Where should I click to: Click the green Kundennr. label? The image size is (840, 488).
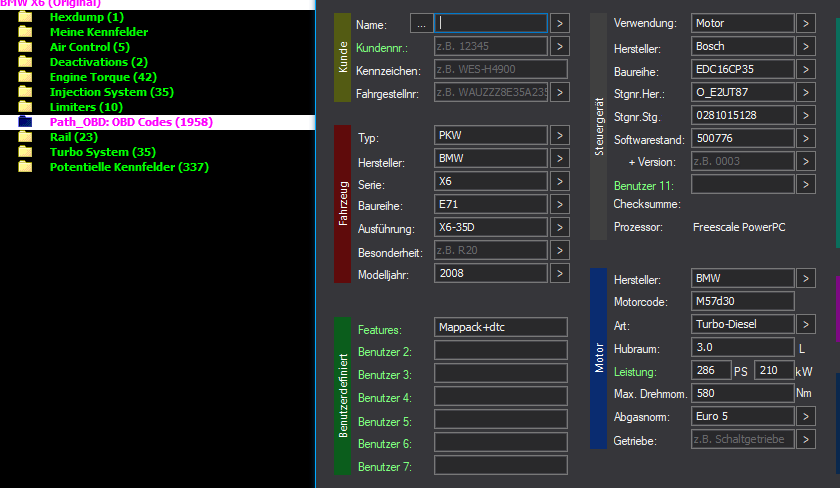click(x=382, y=46)
